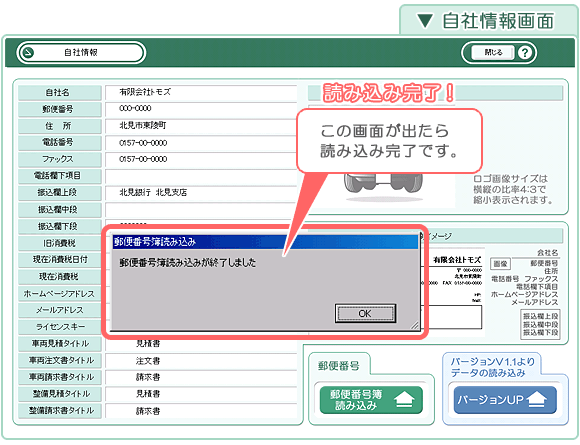This screenshot has width=580, height=445.
Task: Click OK in the postal code dialog
Action: [365, 313]
